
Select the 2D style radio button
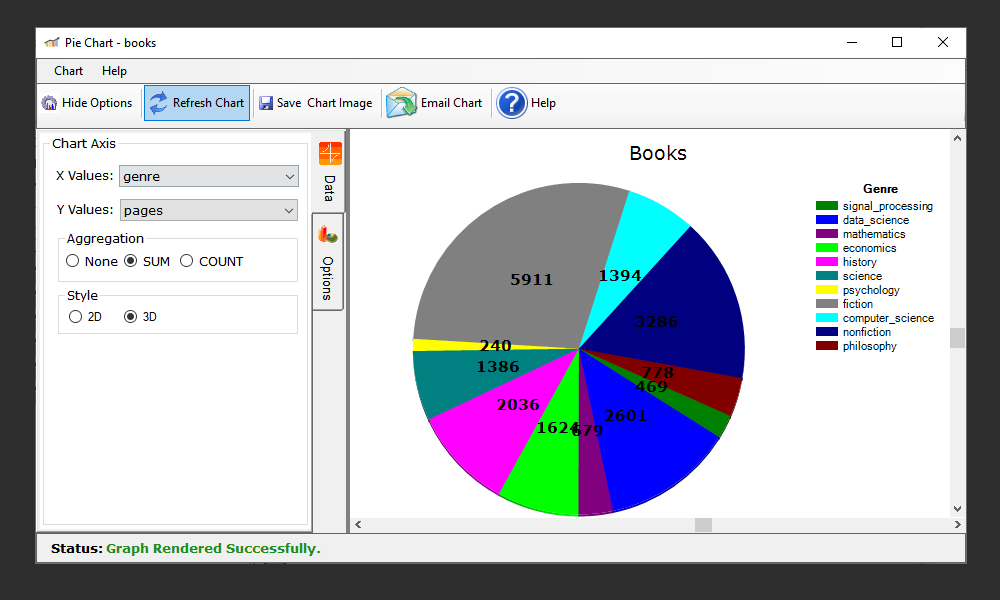75,316
